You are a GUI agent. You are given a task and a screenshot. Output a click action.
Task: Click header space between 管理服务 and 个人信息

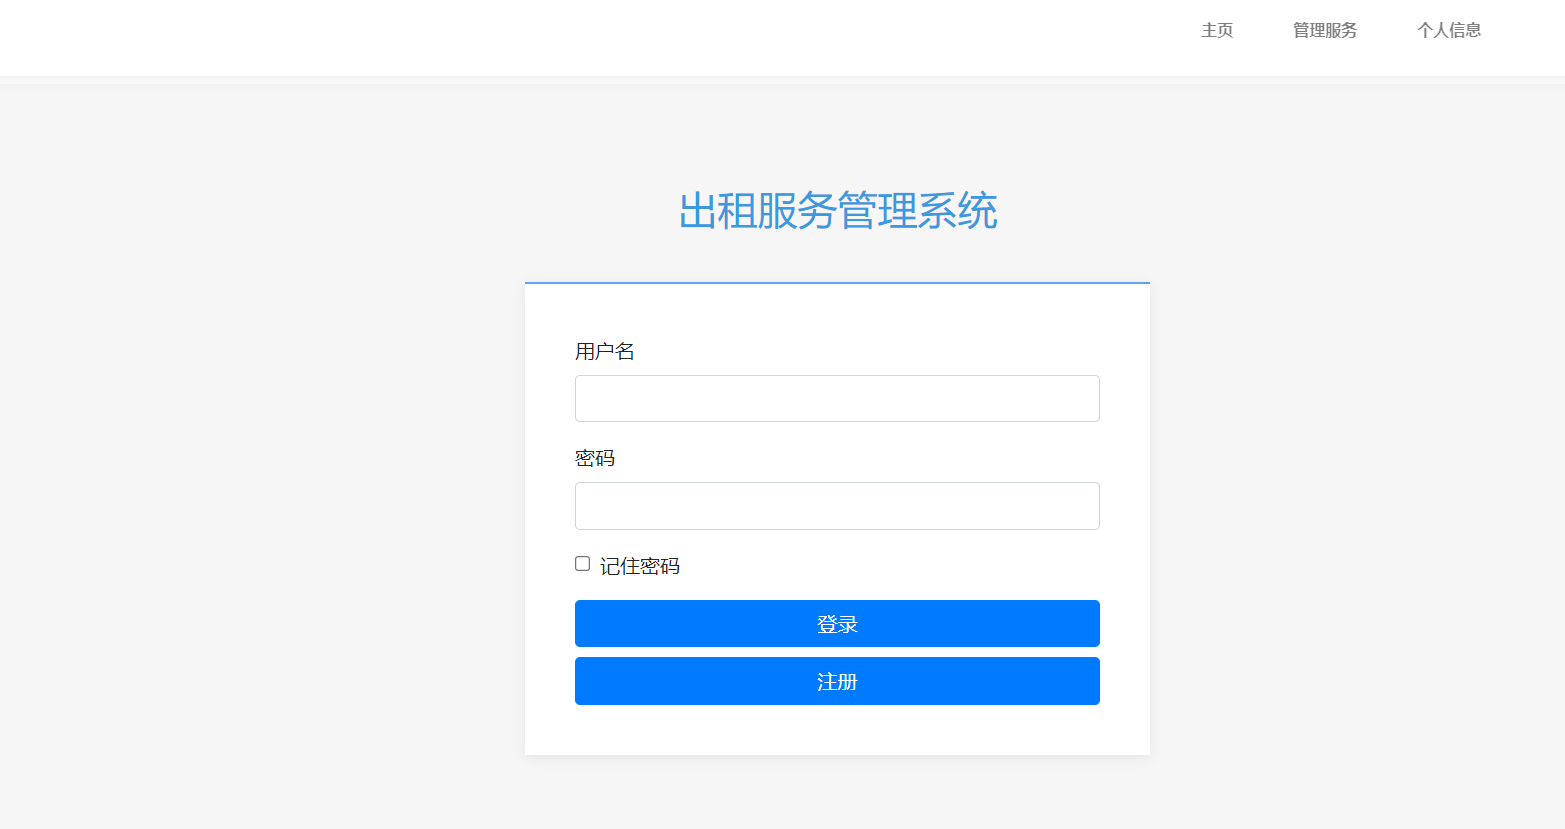[x=1387, y=30]
